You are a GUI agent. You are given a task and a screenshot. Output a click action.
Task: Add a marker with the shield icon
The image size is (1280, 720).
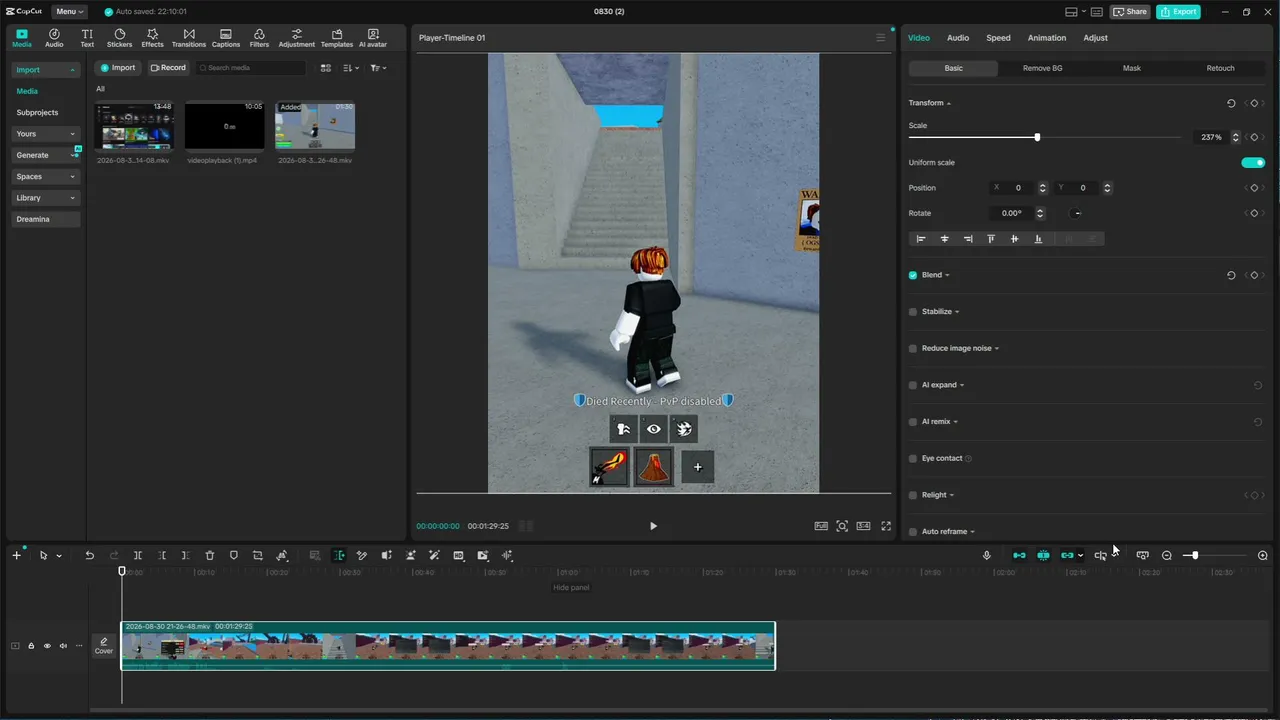(x=234, y=555)
